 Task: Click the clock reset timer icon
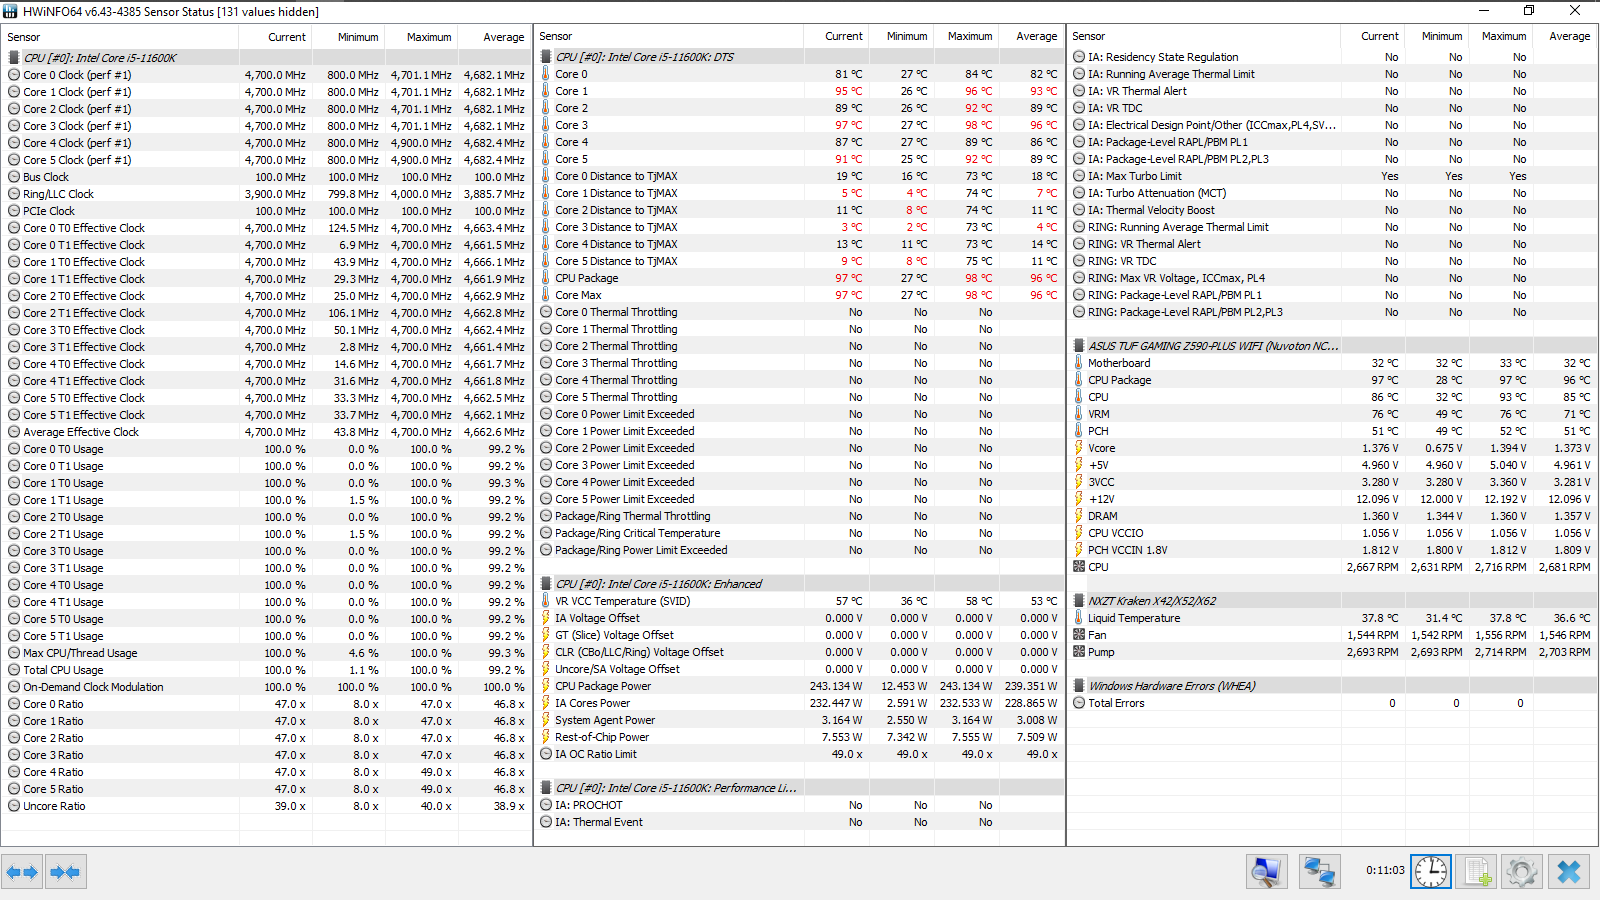pos(1430,872)
